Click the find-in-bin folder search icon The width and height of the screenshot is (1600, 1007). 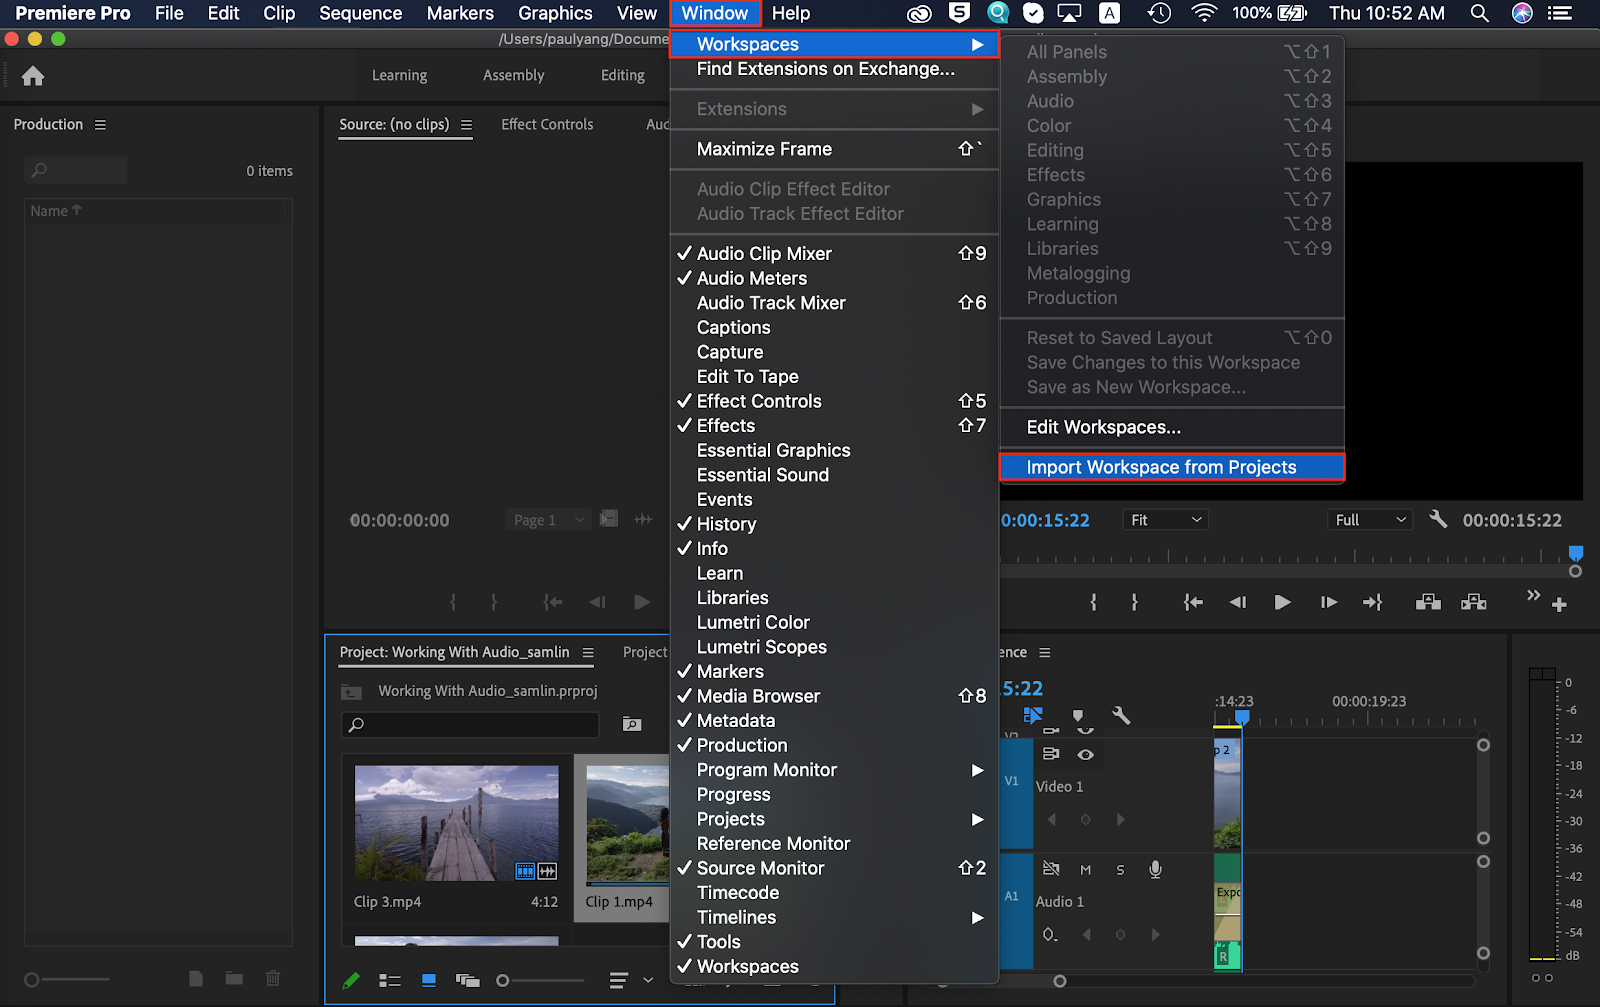pyautogui.click(x=632, y=724)
